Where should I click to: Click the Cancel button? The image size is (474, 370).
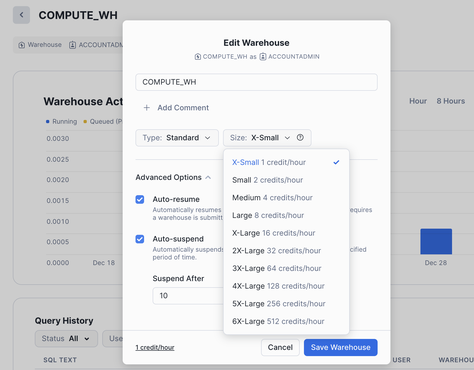point(280,347)
